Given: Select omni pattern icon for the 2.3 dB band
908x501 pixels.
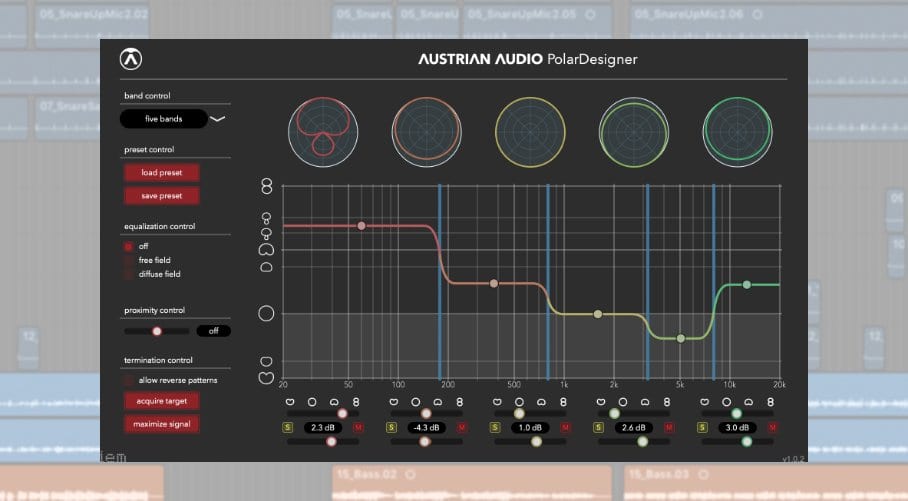Looking at the screenshot, I should 312,401.
